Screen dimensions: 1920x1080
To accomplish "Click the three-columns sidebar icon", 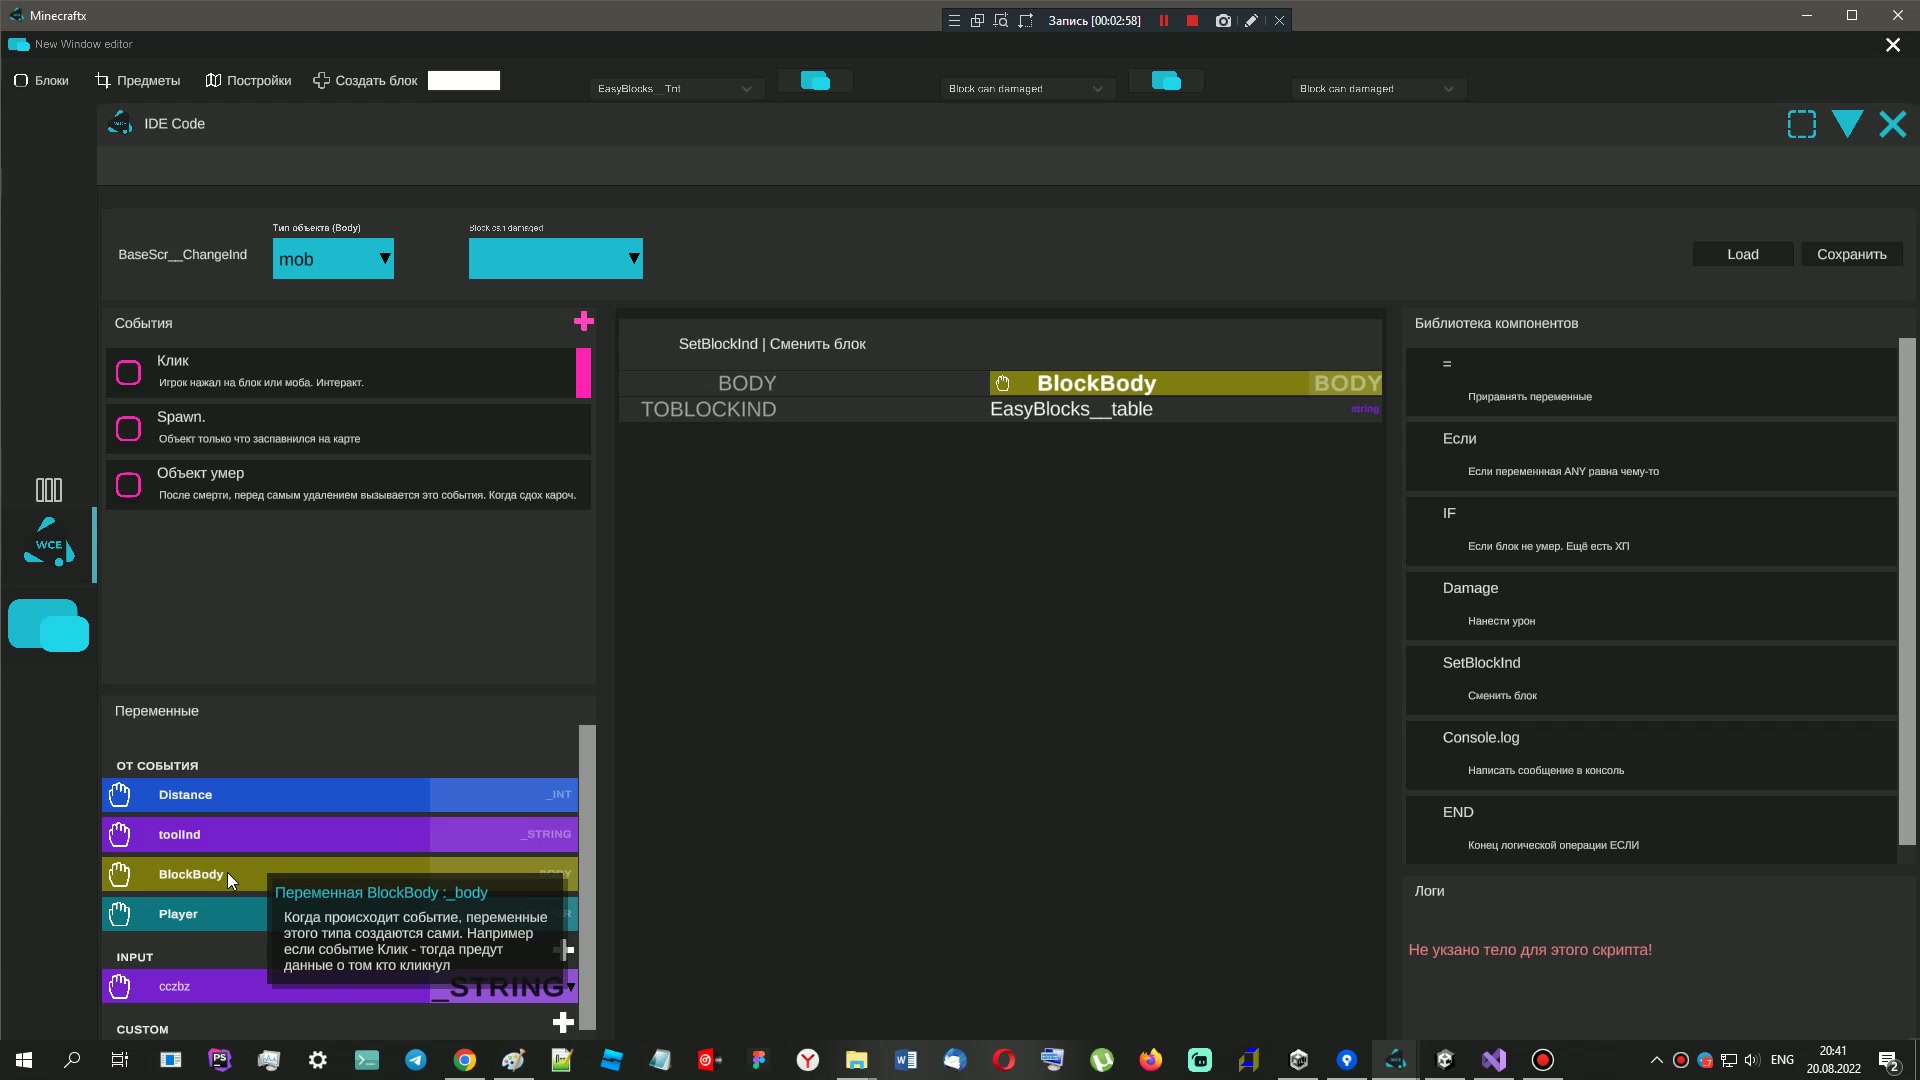I will (48, 489).
